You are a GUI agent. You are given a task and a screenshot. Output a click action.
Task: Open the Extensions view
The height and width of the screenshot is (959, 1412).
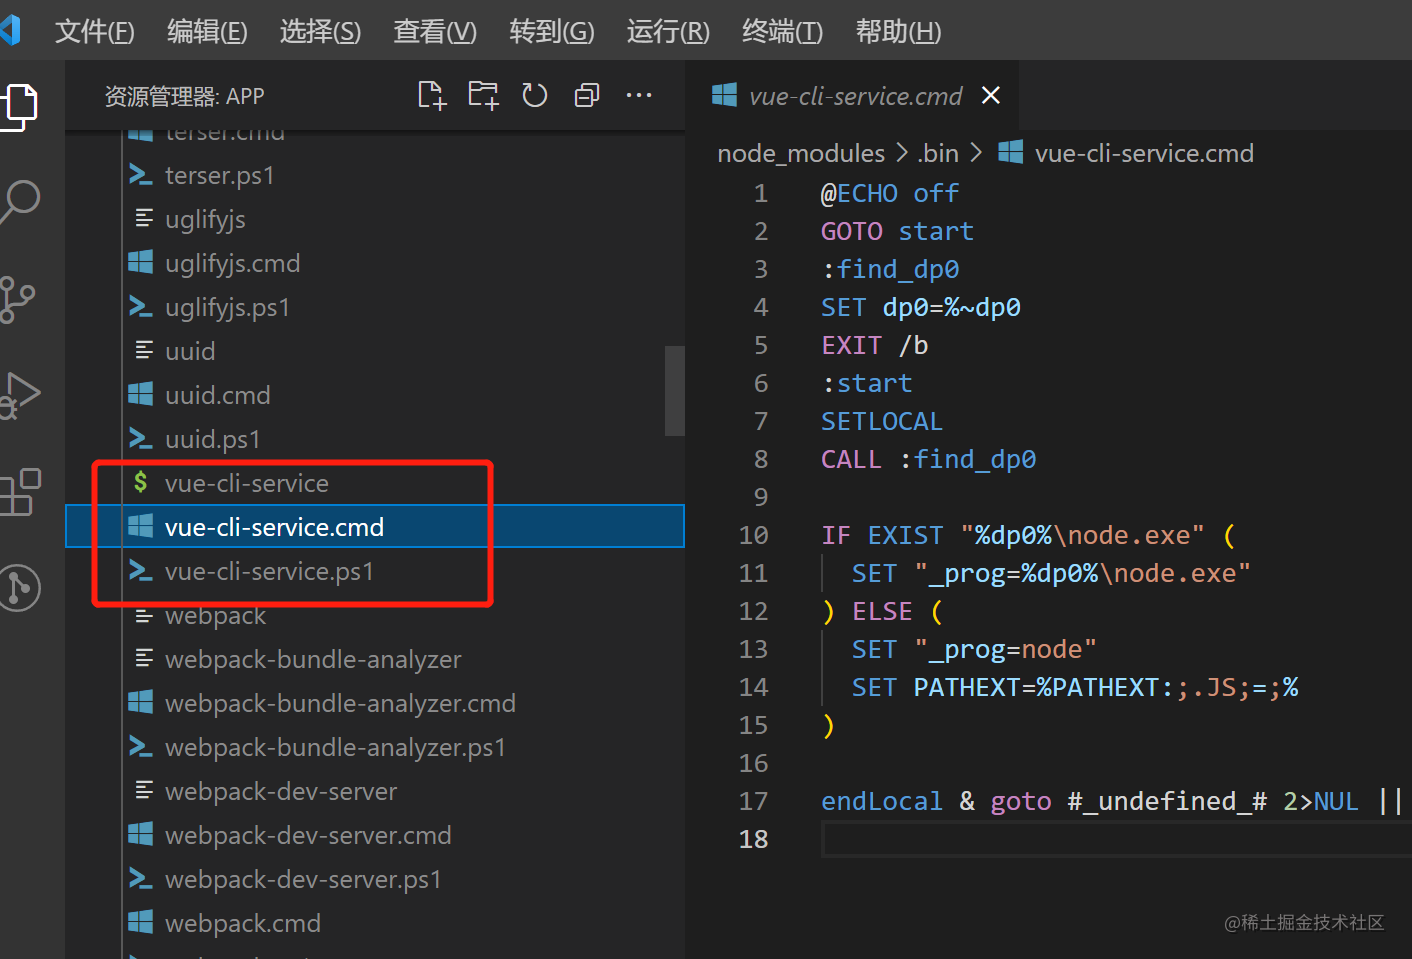(x=20, y=491)
